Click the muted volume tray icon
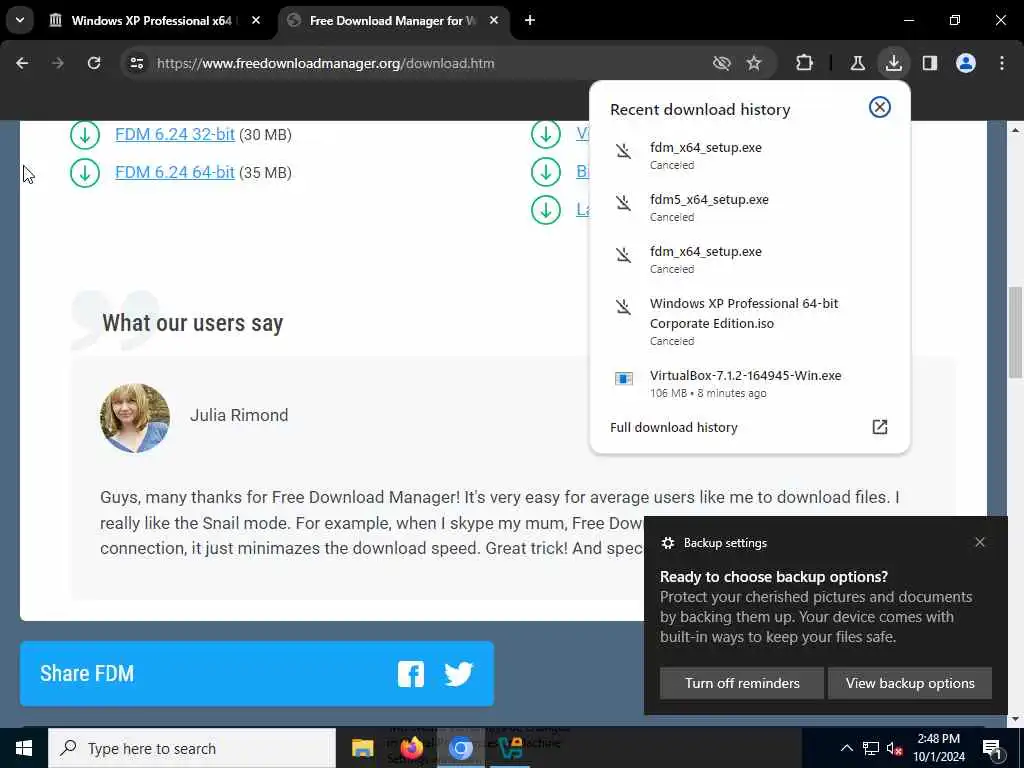This screenshot has width=1024, height=768. (895, 748)
